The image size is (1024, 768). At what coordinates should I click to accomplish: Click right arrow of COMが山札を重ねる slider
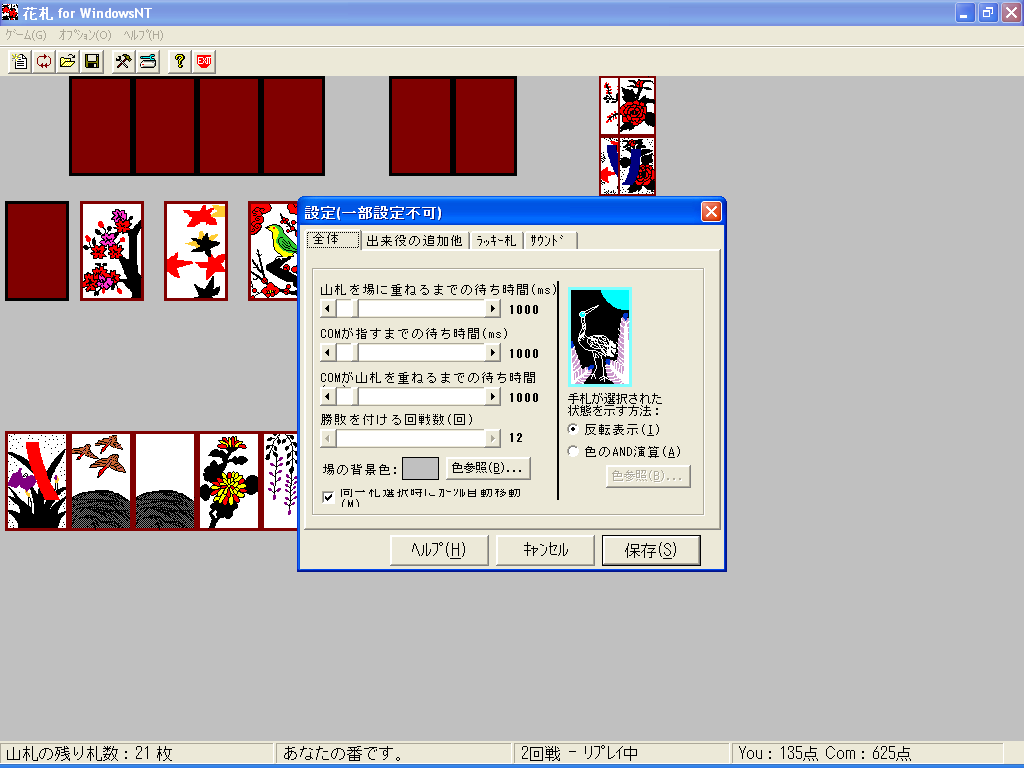(493, 396)
